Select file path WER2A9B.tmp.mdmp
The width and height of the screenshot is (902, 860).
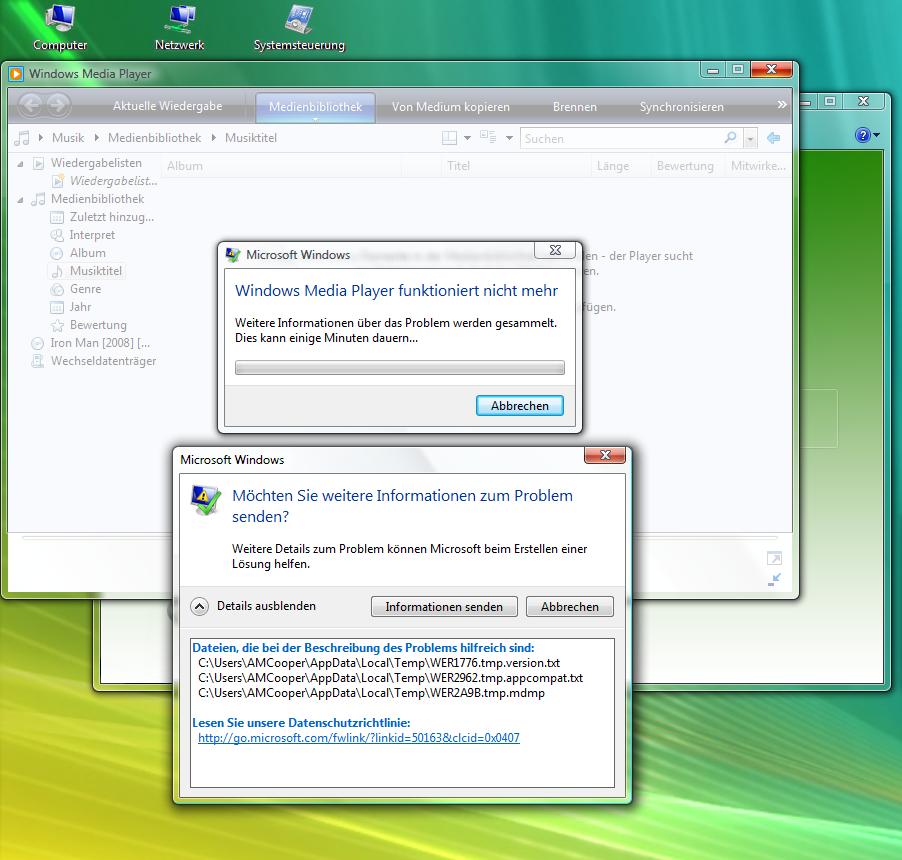(372, 693)
